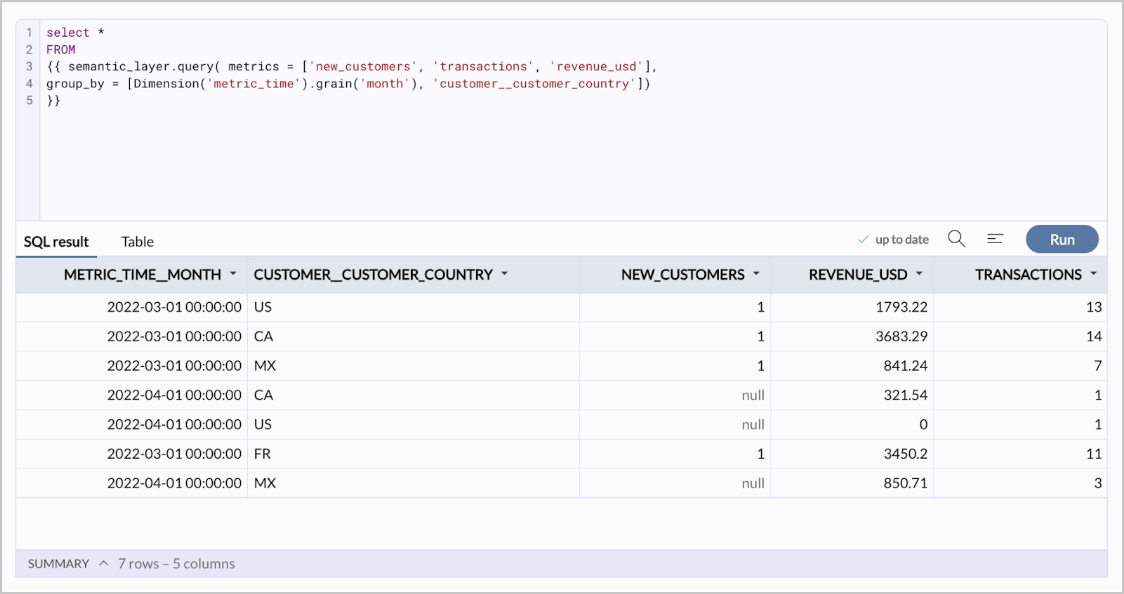Select revenue cell 321.54
The image size is (1124, 594).
pyautogui.click(x=852, y=396)
